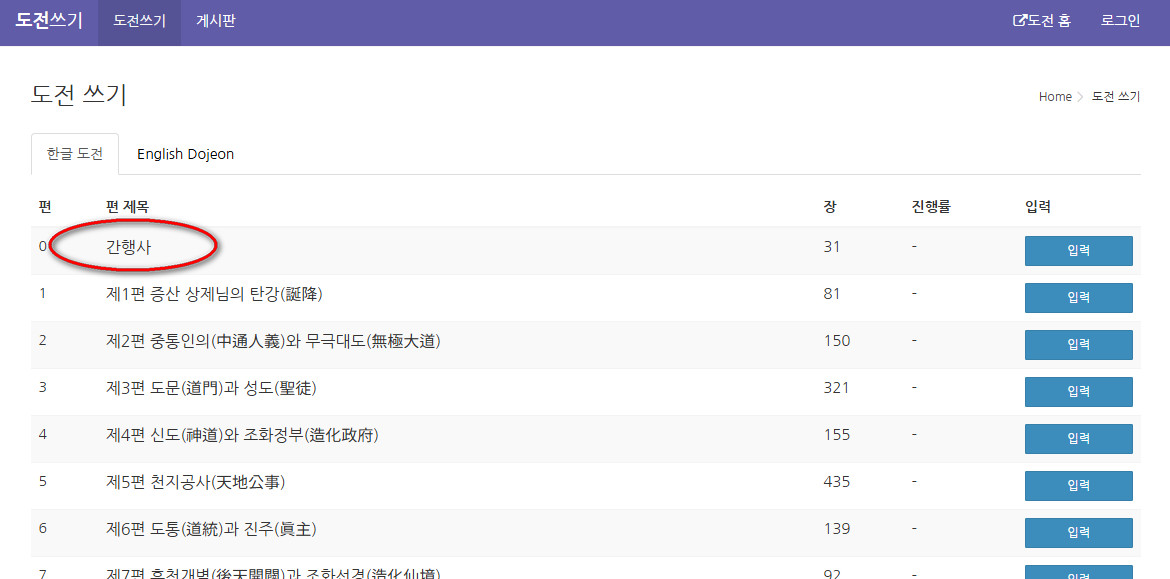Click the Home breadcrumb link
Screen dimensions: 1170x579
pos(1055,97)
